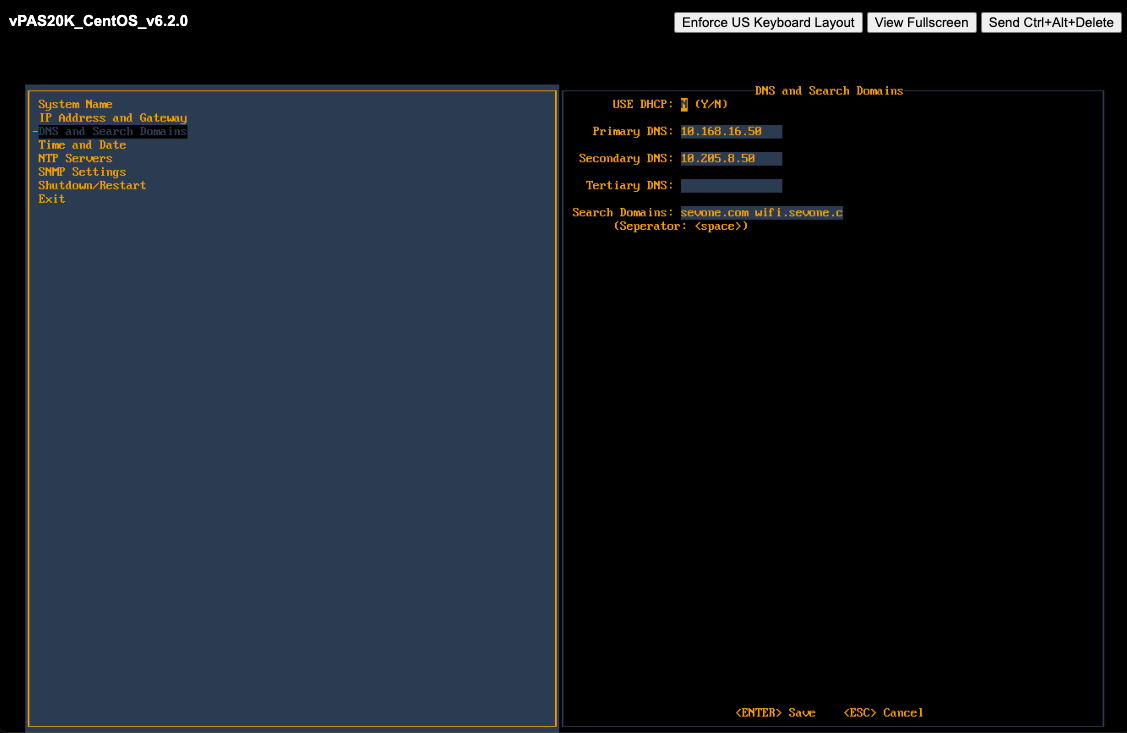Click the empty Tertiary DNS field

click(731, 186)
